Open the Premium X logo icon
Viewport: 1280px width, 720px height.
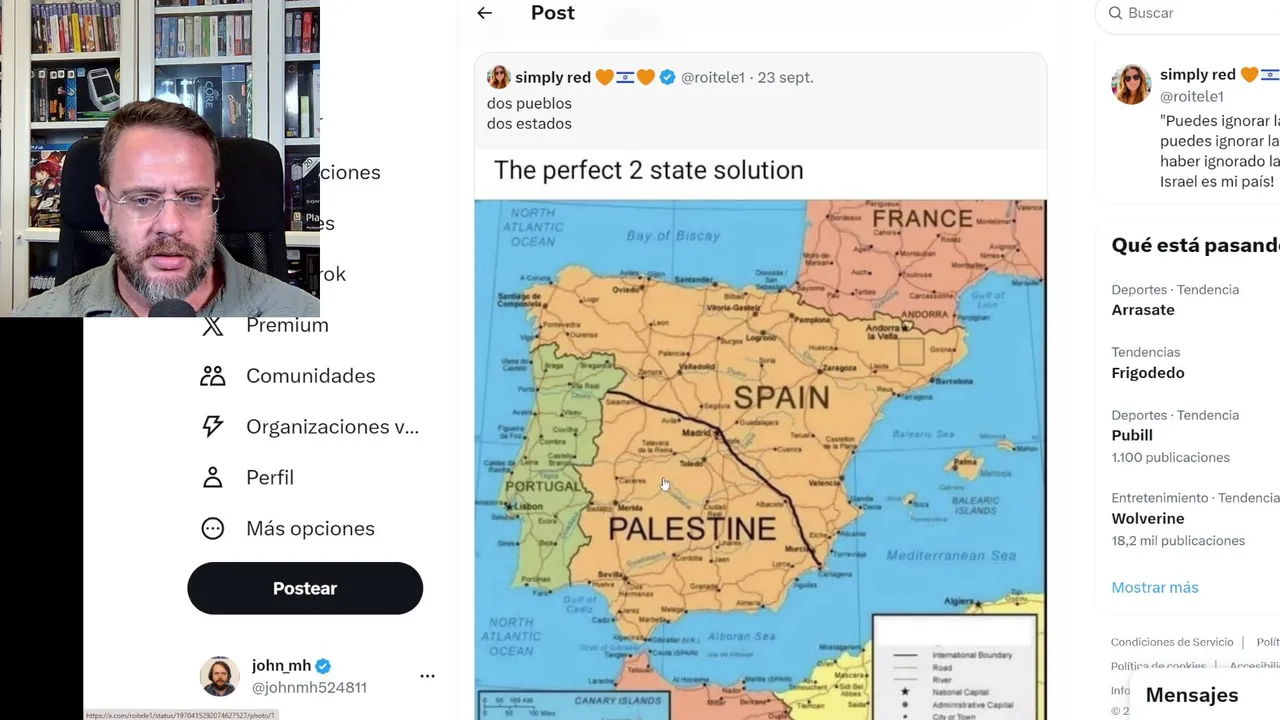pos(213,325)
